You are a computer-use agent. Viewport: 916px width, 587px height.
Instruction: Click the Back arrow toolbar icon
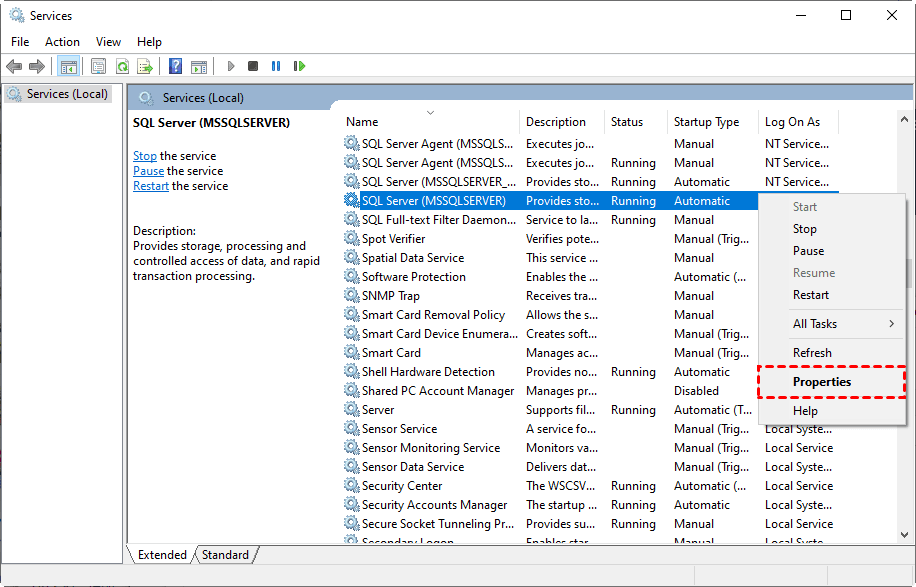(14, 66)
